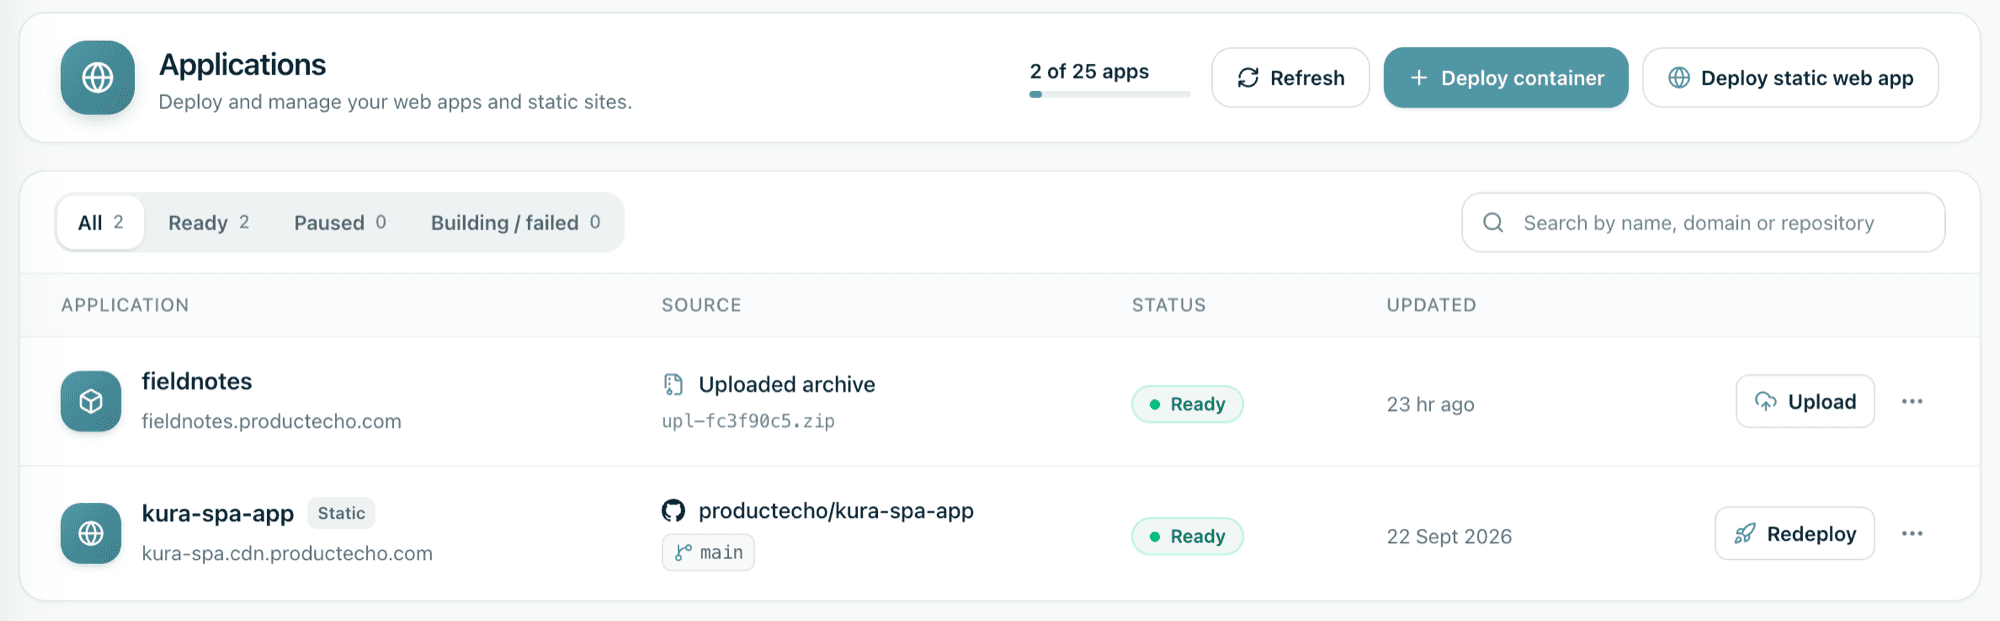
Task: Select the All filter tab
Action: pyautogui.click(x=101, y=222)
